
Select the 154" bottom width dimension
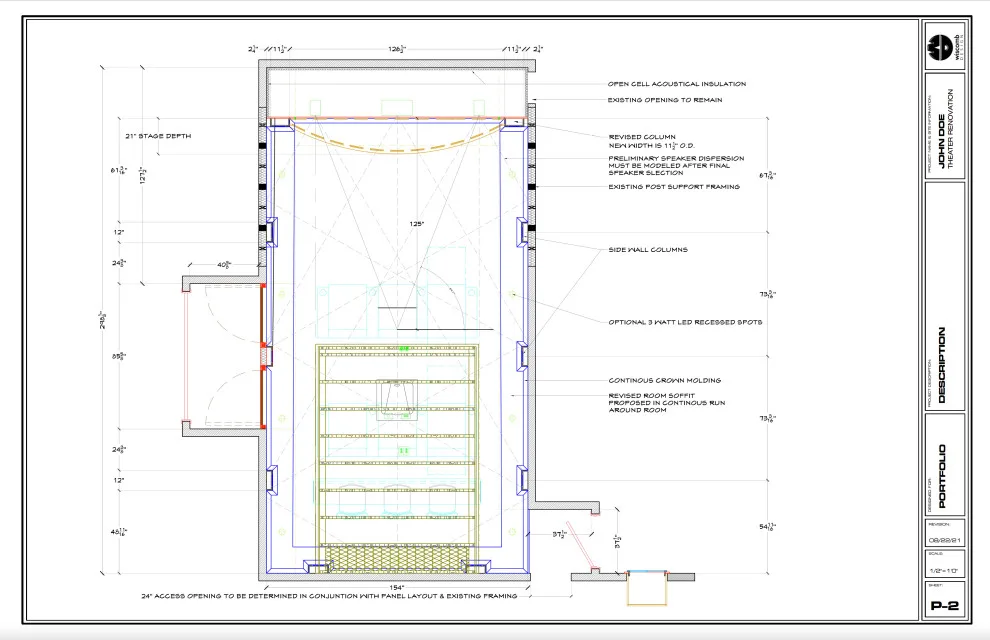click(x=397, y=588)
